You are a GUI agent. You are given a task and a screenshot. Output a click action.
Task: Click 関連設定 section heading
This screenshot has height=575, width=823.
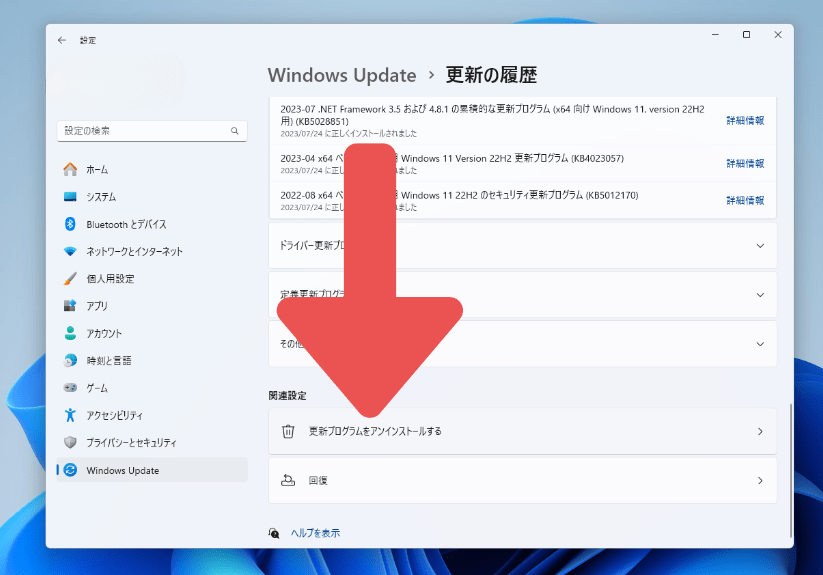tap(287, 396)
